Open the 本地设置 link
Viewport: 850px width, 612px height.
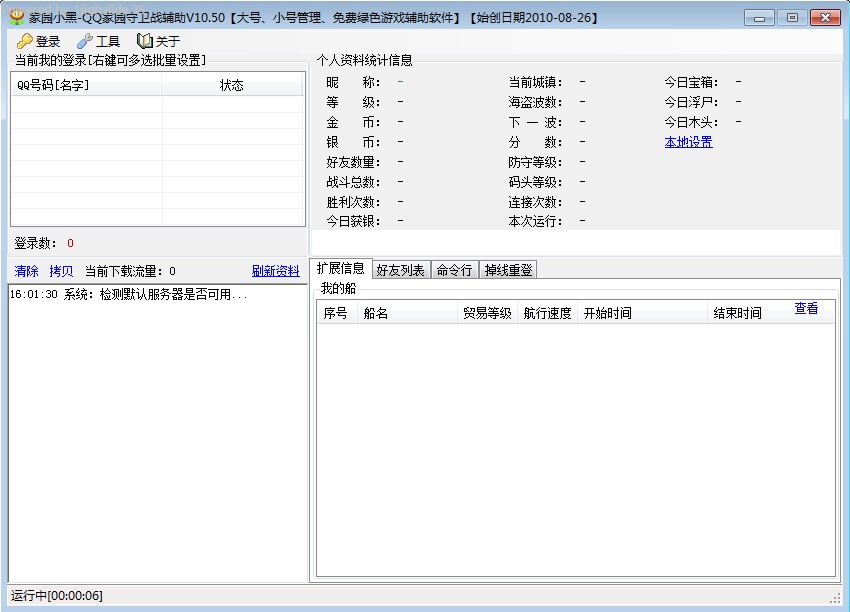point(688,142)
